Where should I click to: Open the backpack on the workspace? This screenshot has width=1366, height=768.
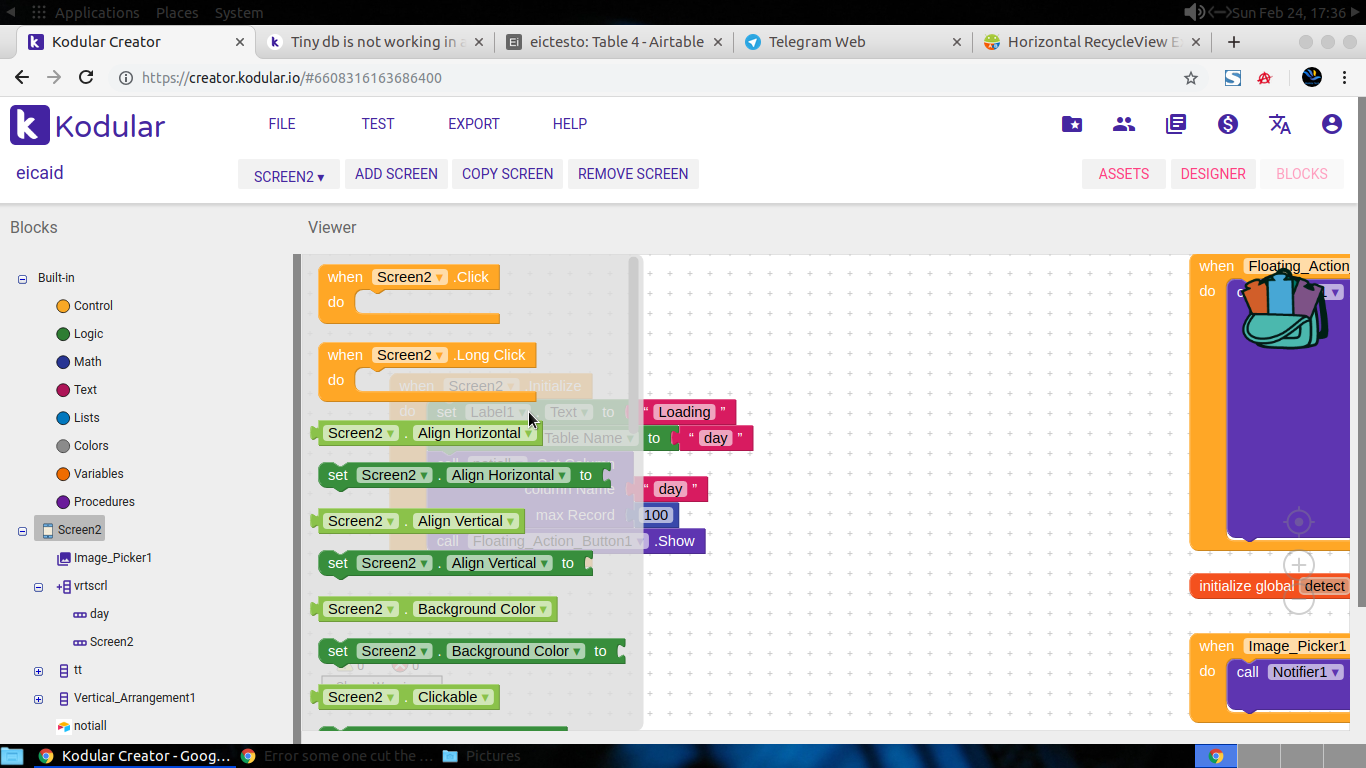pos(1286,310)
